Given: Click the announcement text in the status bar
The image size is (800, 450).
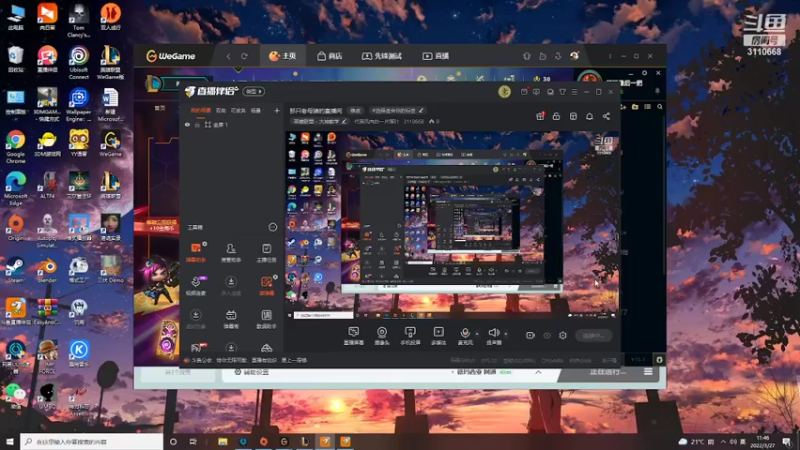Looking at the screenshot, I should pos(249,360).
